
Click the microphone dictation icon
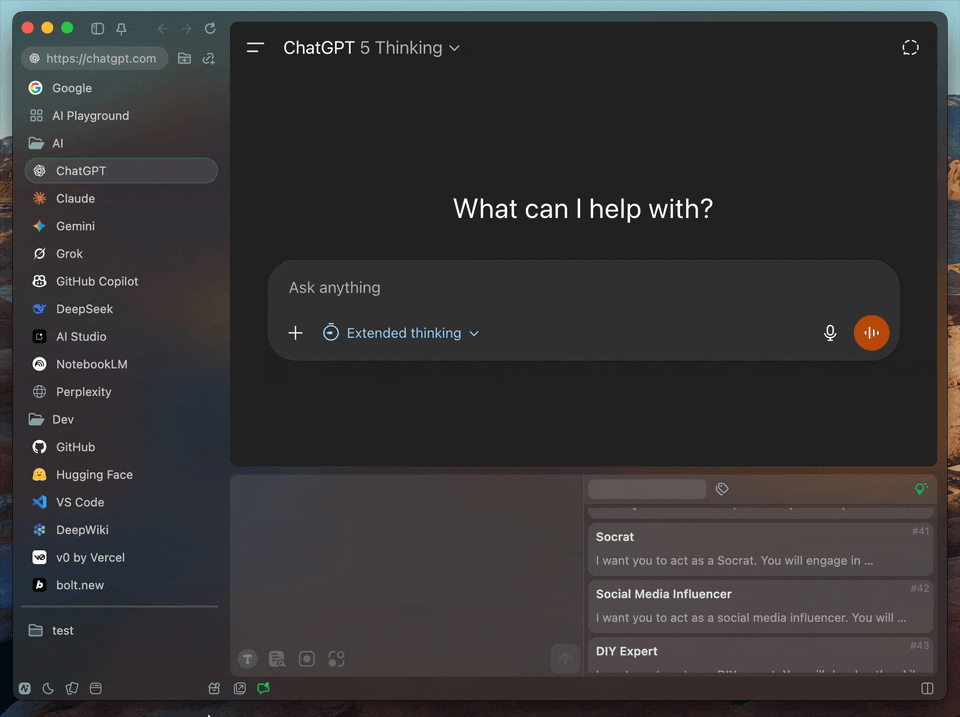coord(830,332)
